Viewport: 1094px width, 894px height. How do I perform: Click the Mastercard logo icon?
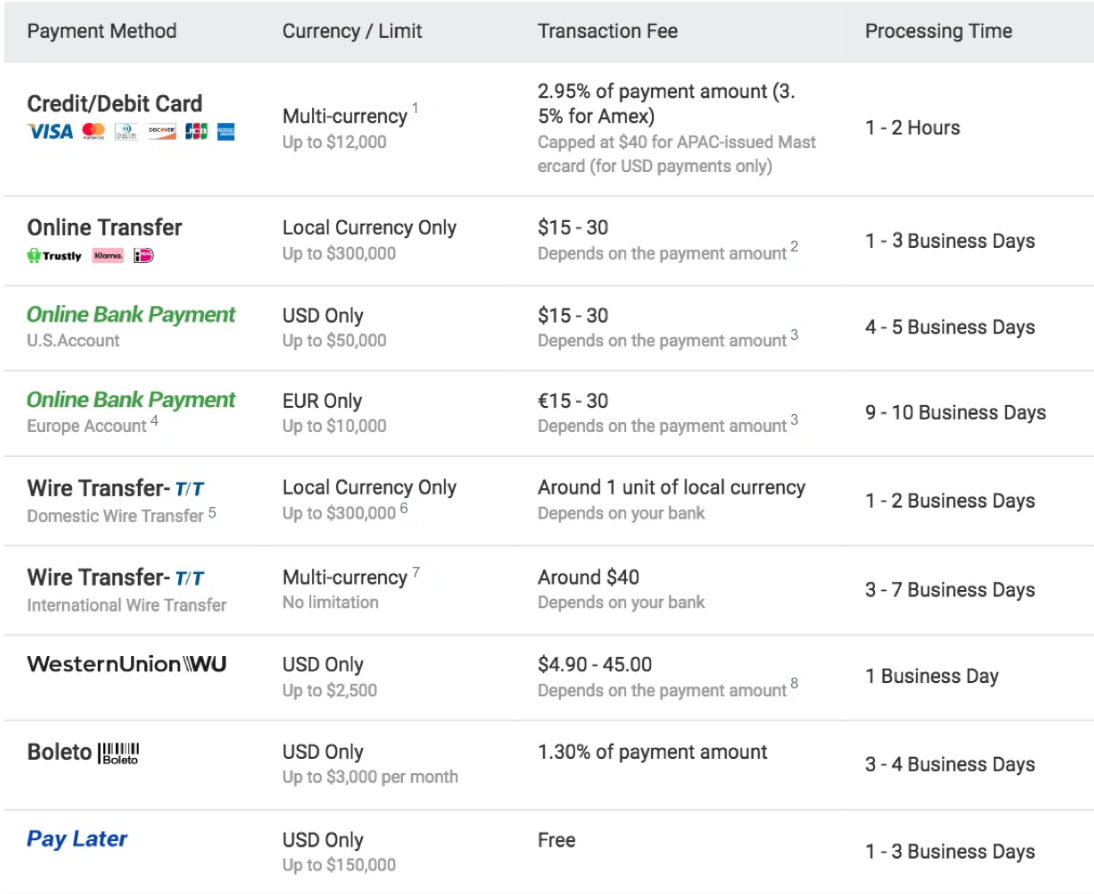tap(93, 131)
